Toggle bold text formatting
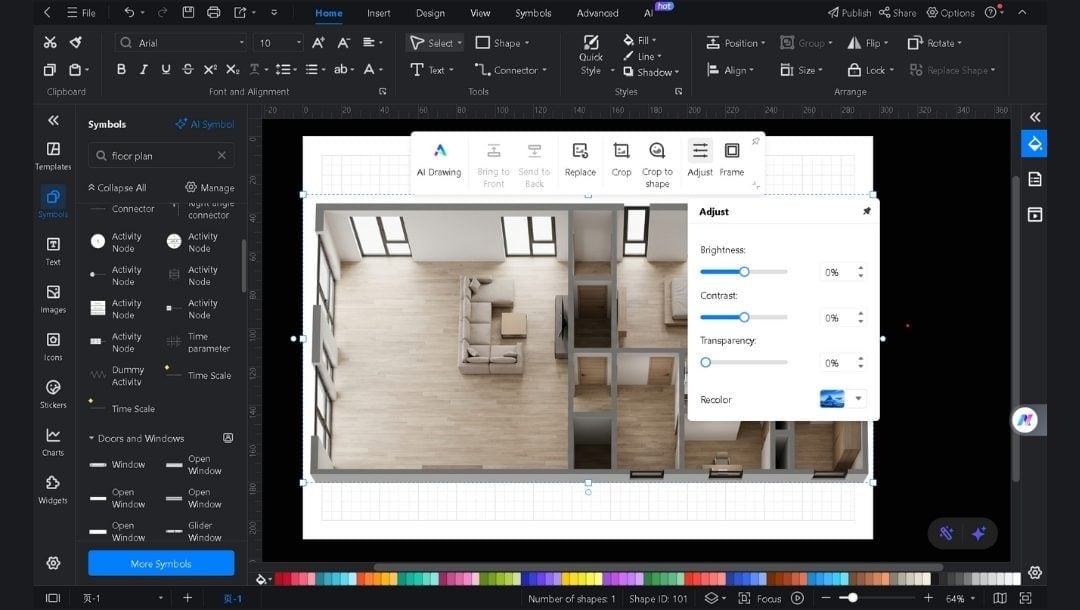 121,70
